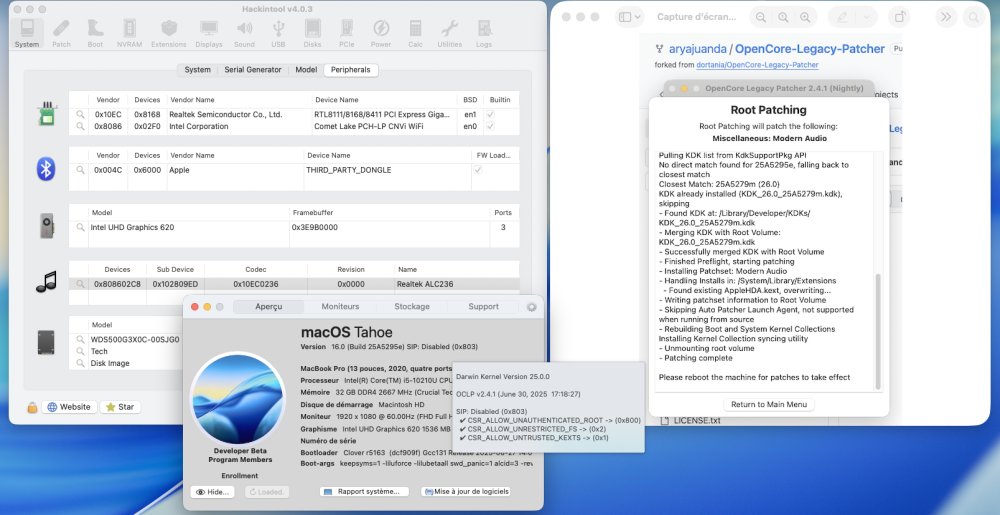
Task: Select the Aperçu tab in About window
Action: point(268,307)
